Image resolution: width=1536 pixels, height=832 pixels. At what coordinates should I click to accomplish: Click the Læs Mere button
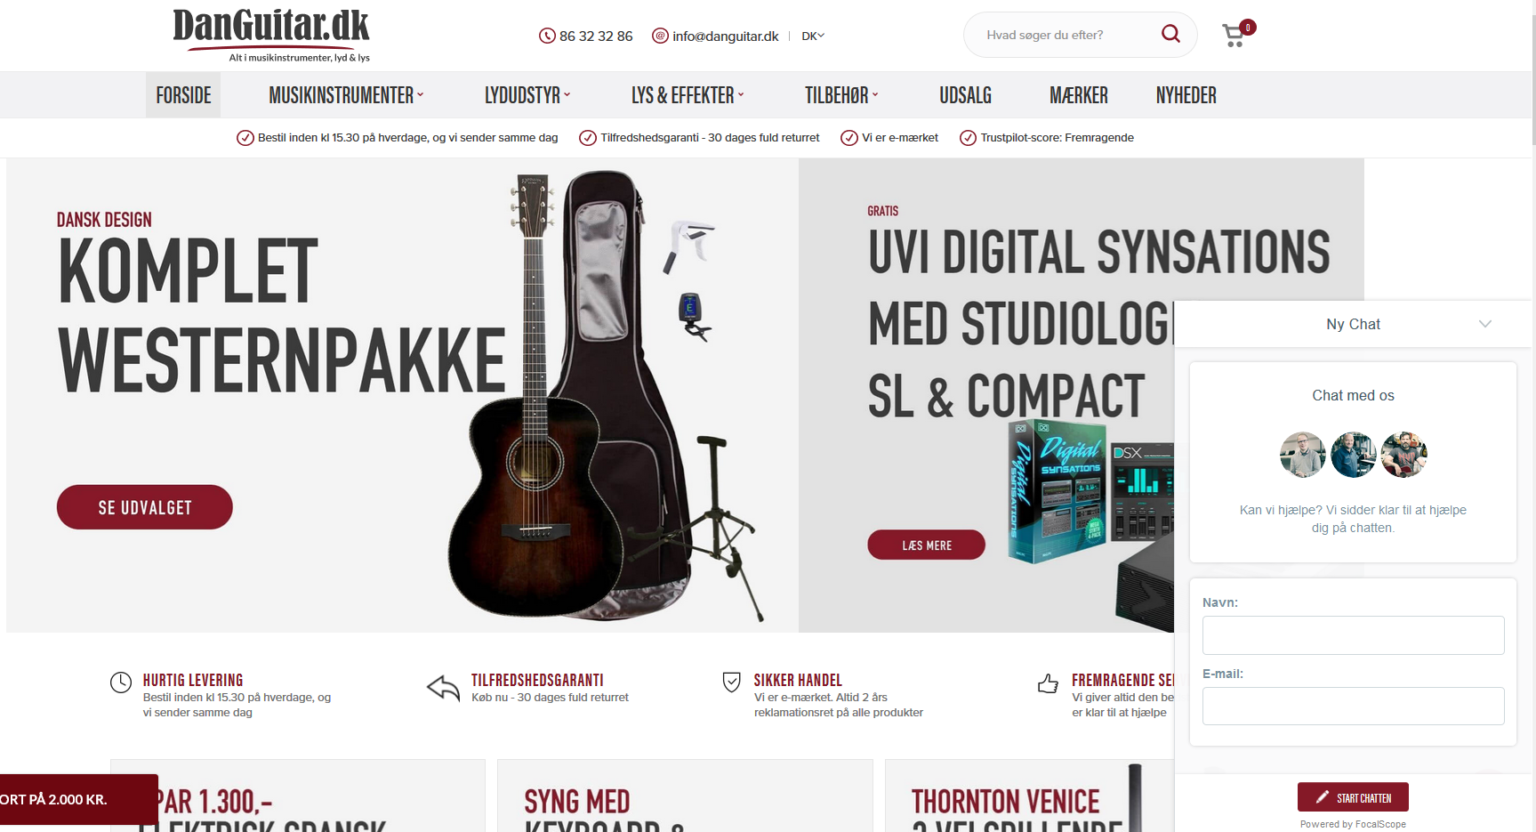[926, 545]
